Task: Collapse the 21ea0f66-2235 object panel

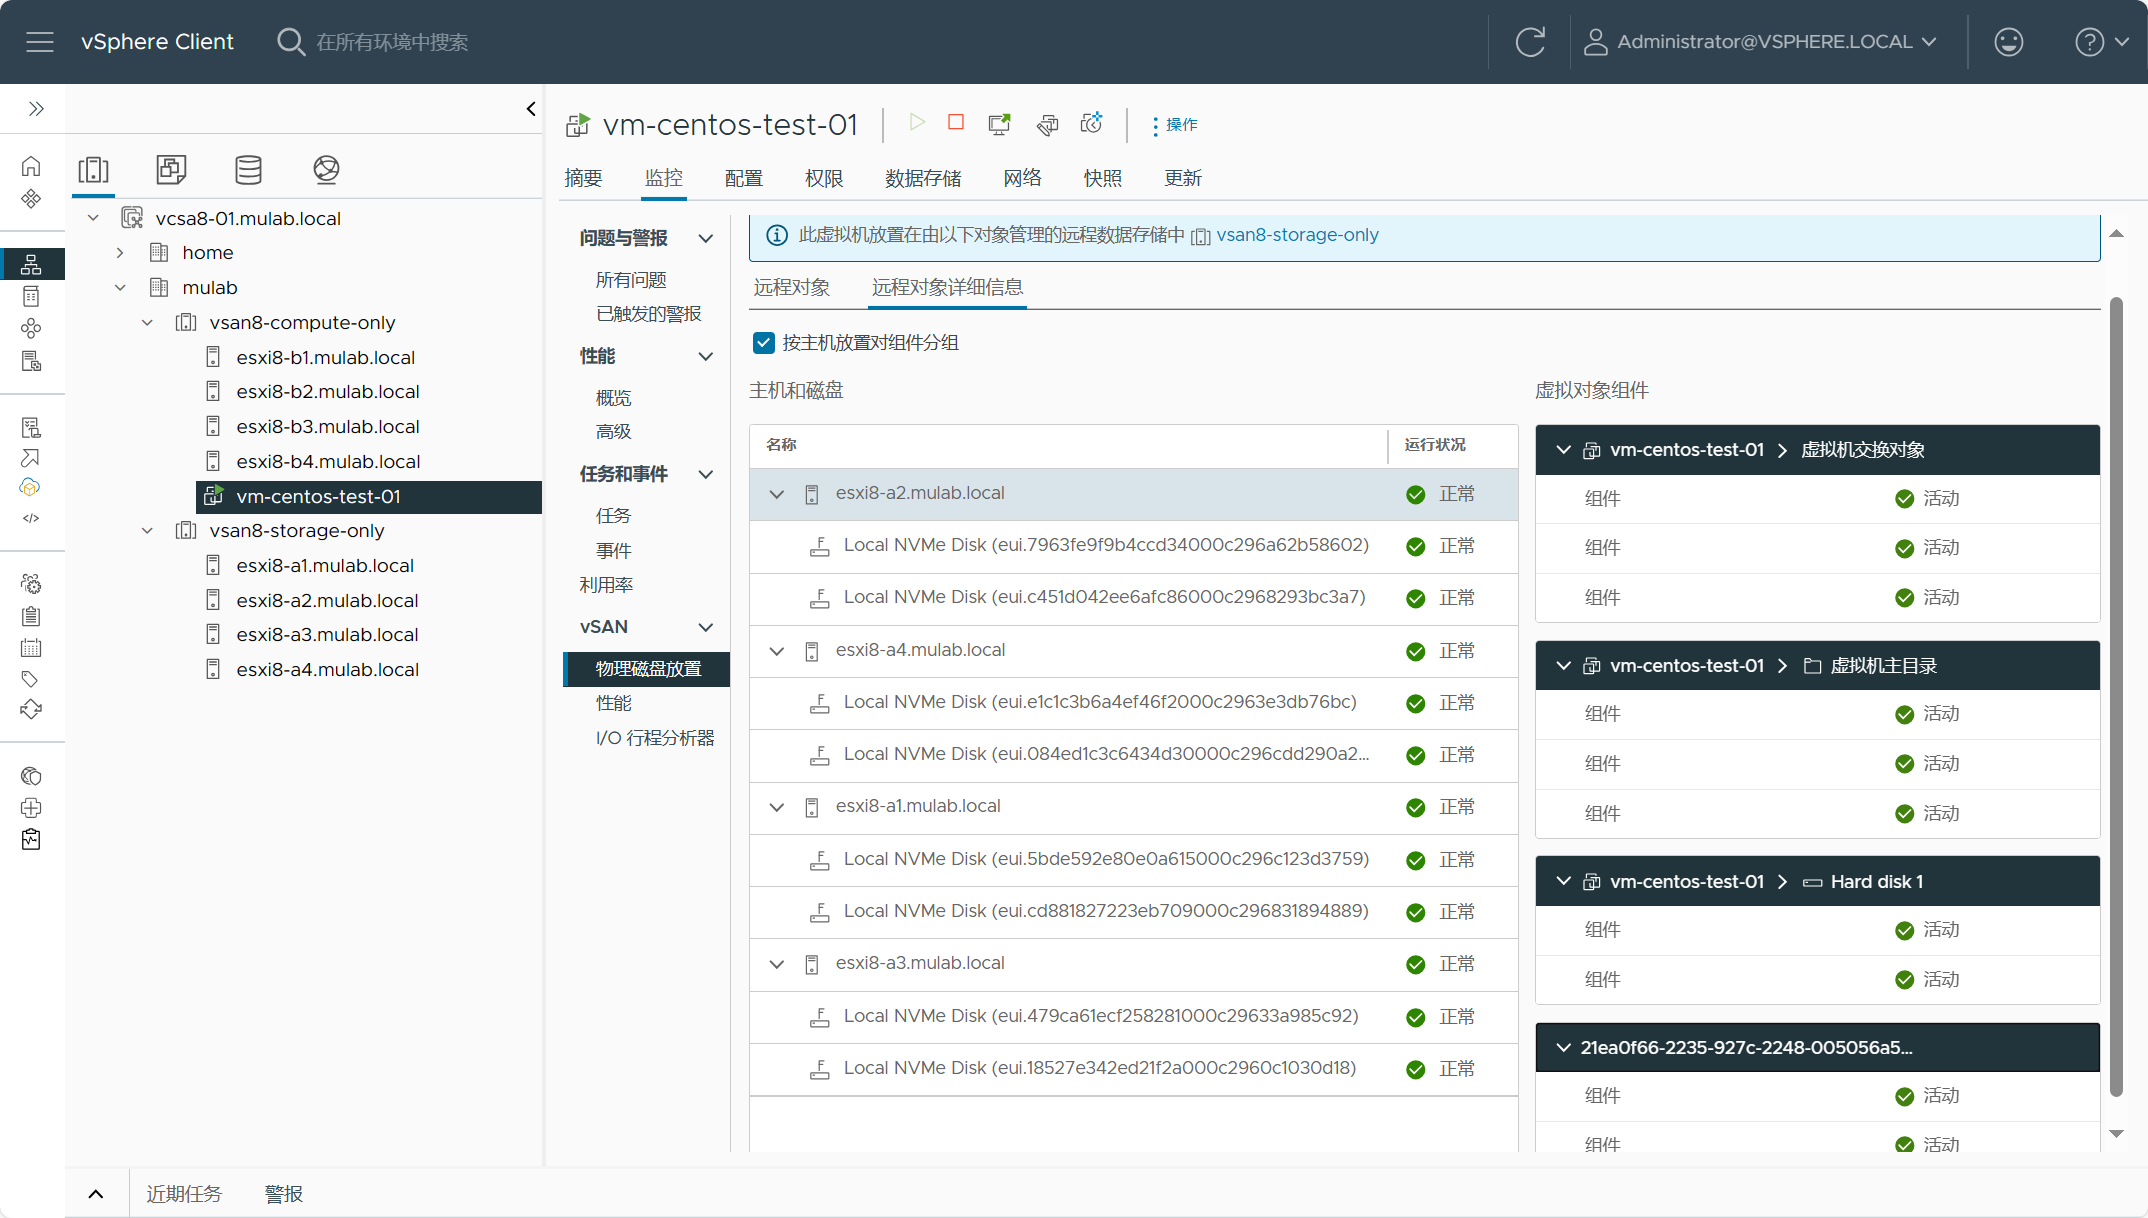Action: click(x=1564, y=1048)
